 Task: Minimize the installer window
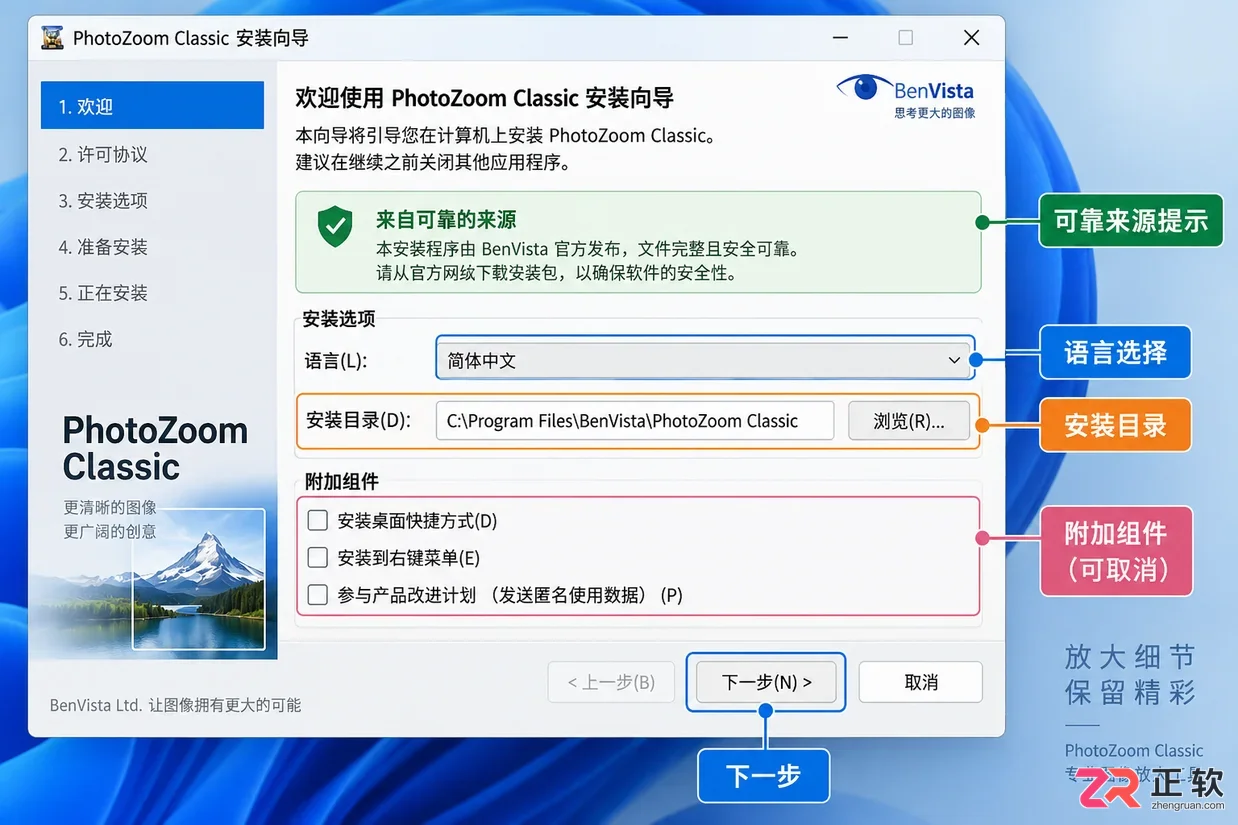click(840, 38)
